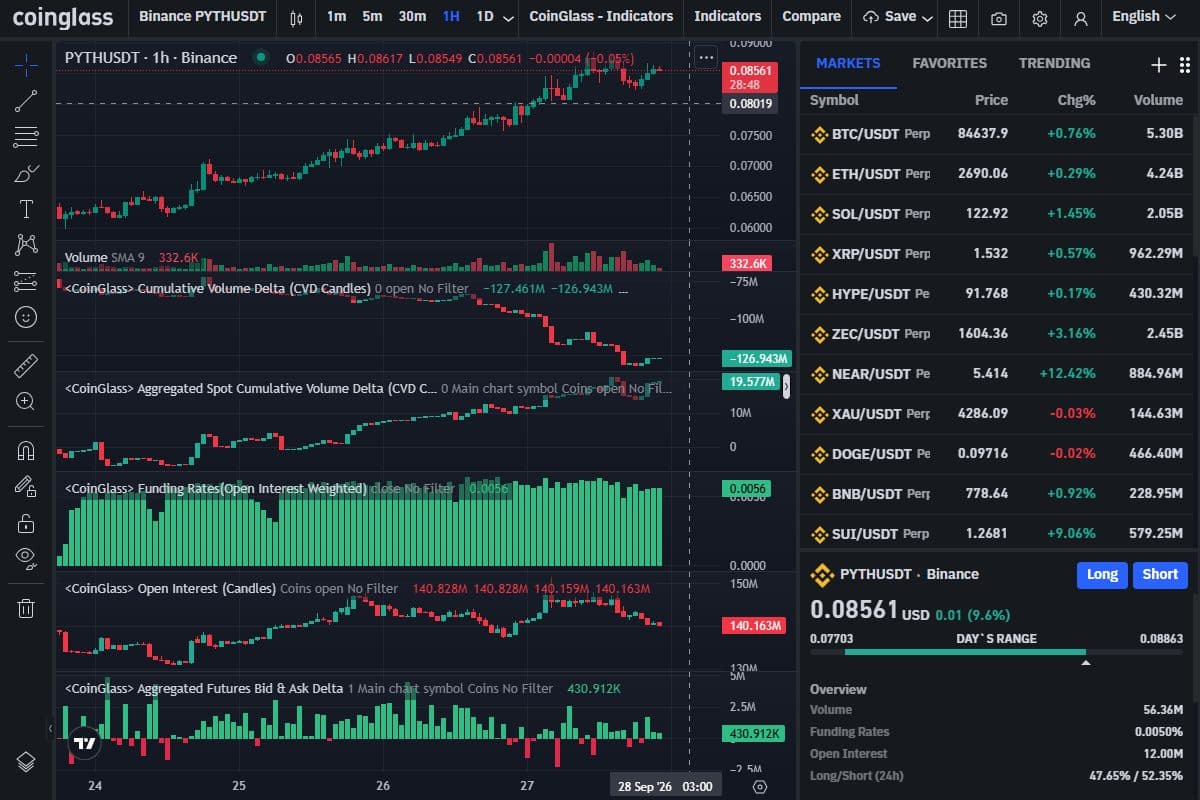Go to the coinglass logo homepage

[x=63, y=17]
